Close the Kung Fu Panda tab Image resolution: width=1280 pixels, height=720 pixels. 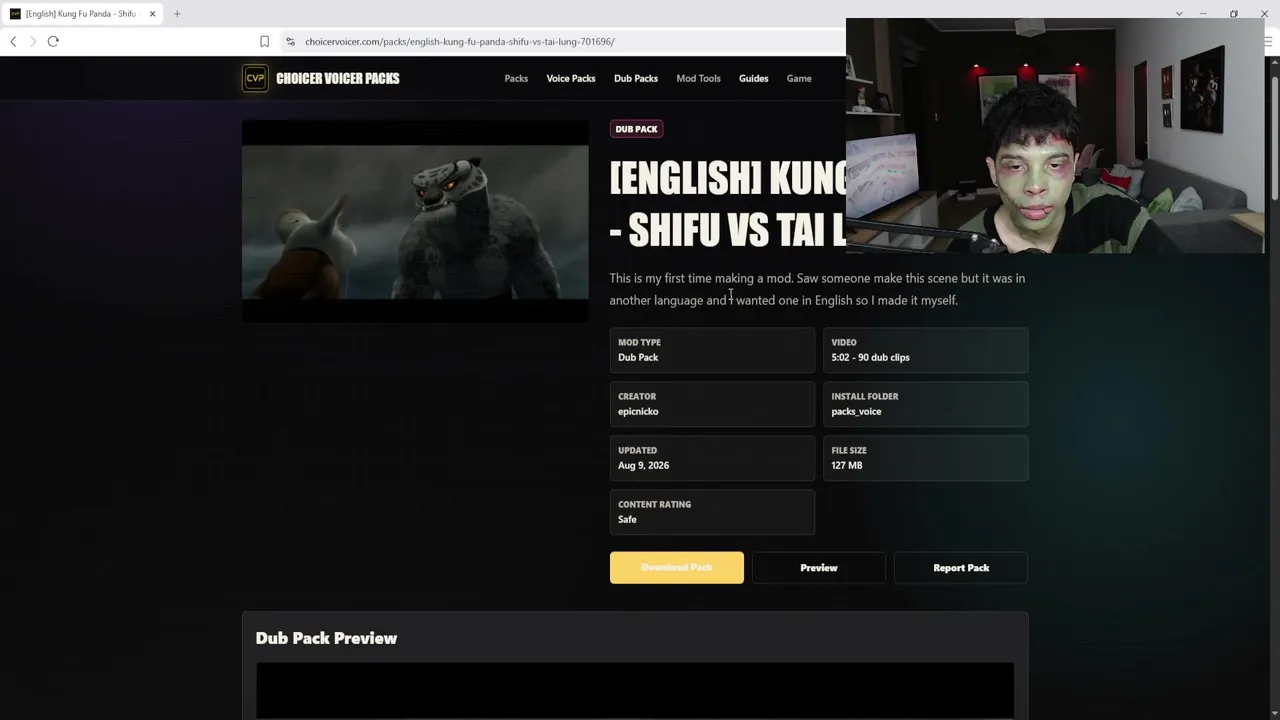[152, 14]
